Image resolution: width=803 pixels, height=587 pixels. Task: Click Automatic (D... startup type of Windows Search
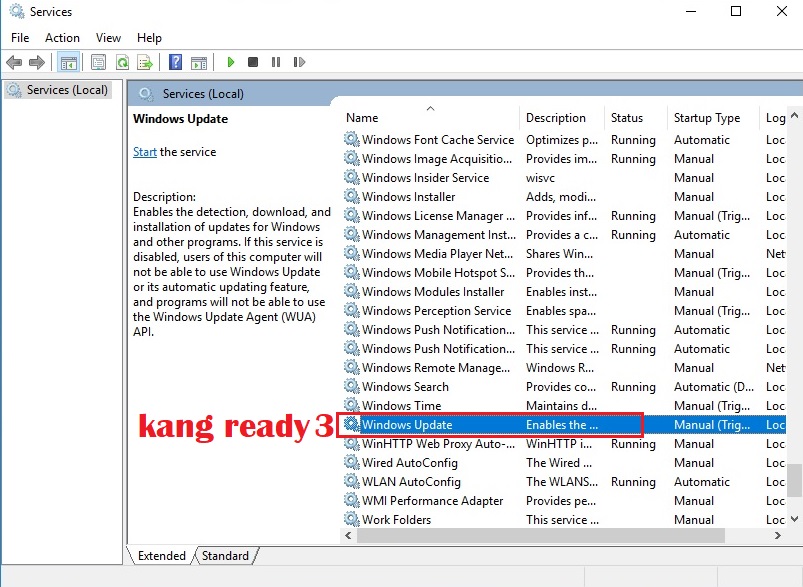click(x=714, y=387)
